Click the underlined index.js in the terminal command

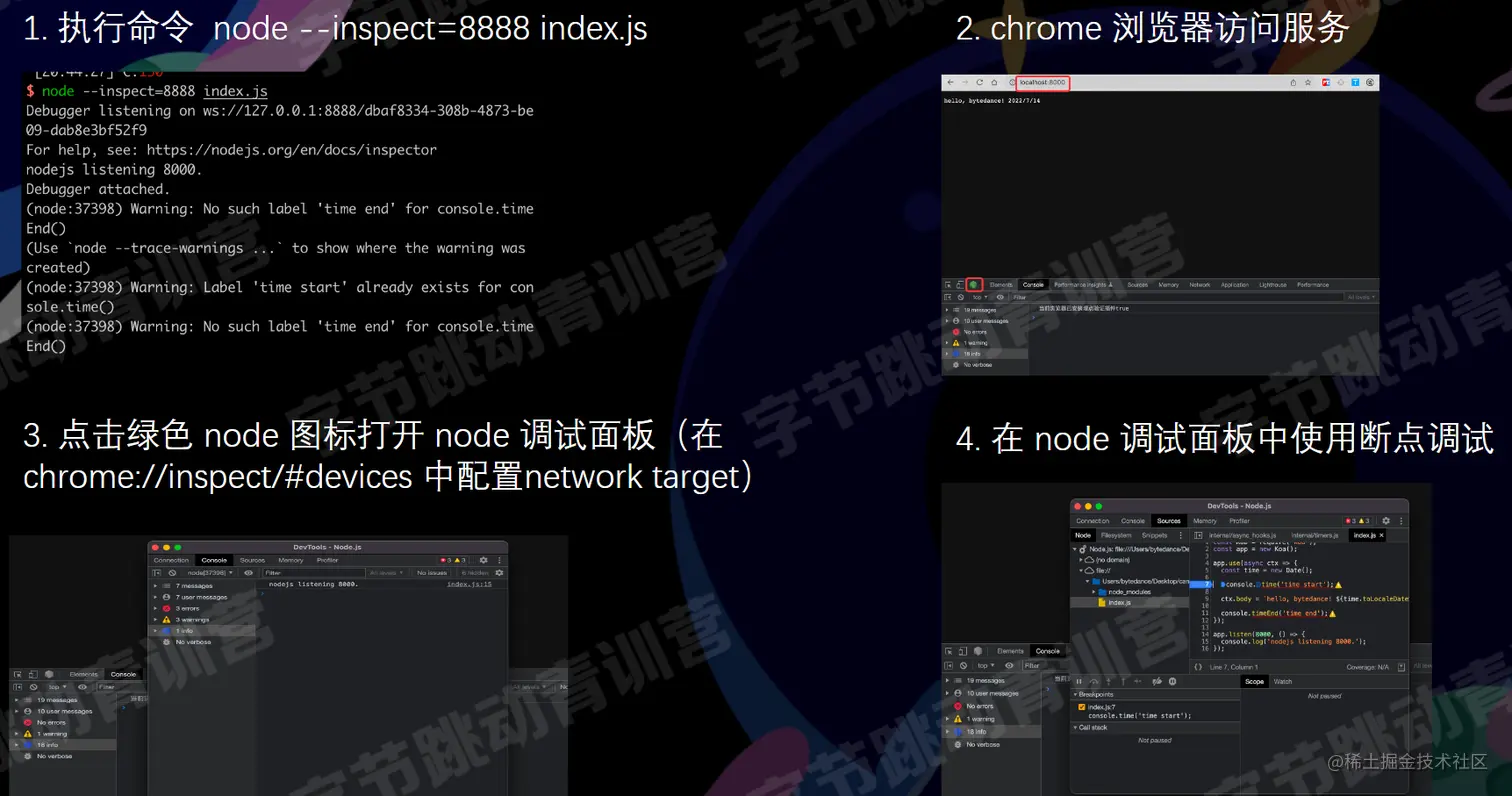click(236, 91)
